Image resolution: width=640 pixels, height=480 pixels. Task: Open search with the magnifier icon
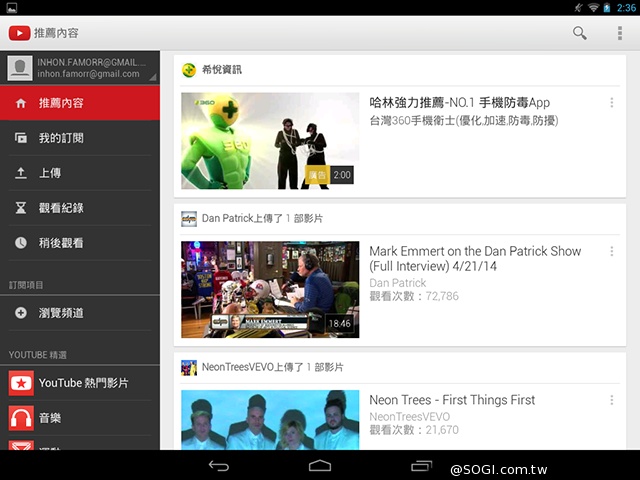(580, 33)
